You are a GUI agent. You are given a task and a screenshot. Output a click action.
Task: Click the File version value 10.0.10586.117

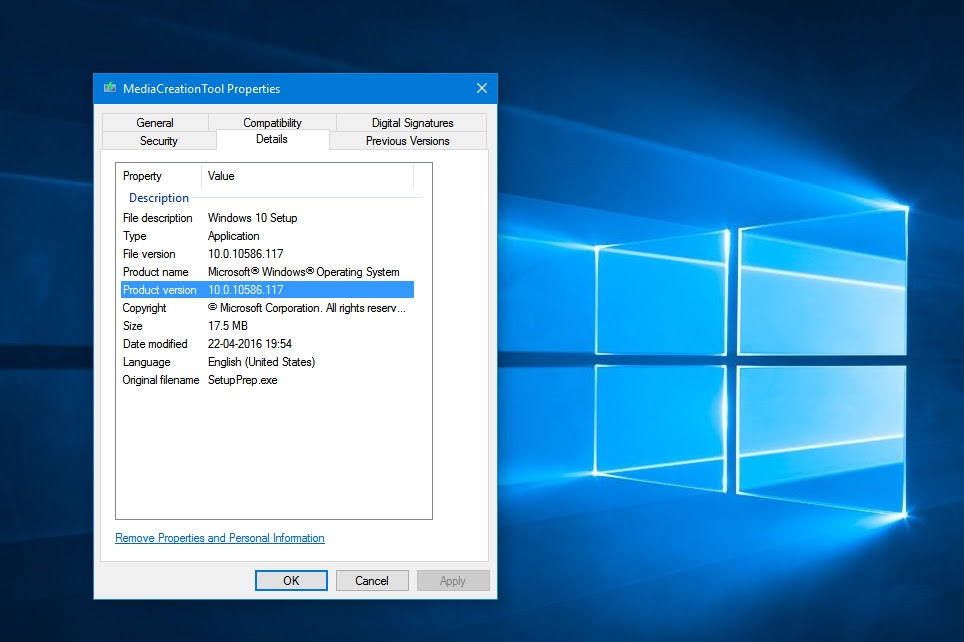[x=246, y=254]
